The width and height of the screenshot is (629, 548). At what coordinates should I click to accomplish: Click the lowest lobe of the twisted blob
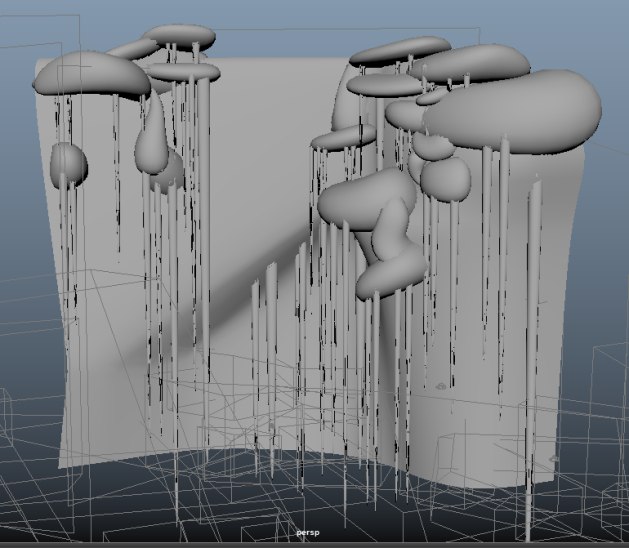click(390, 269)
